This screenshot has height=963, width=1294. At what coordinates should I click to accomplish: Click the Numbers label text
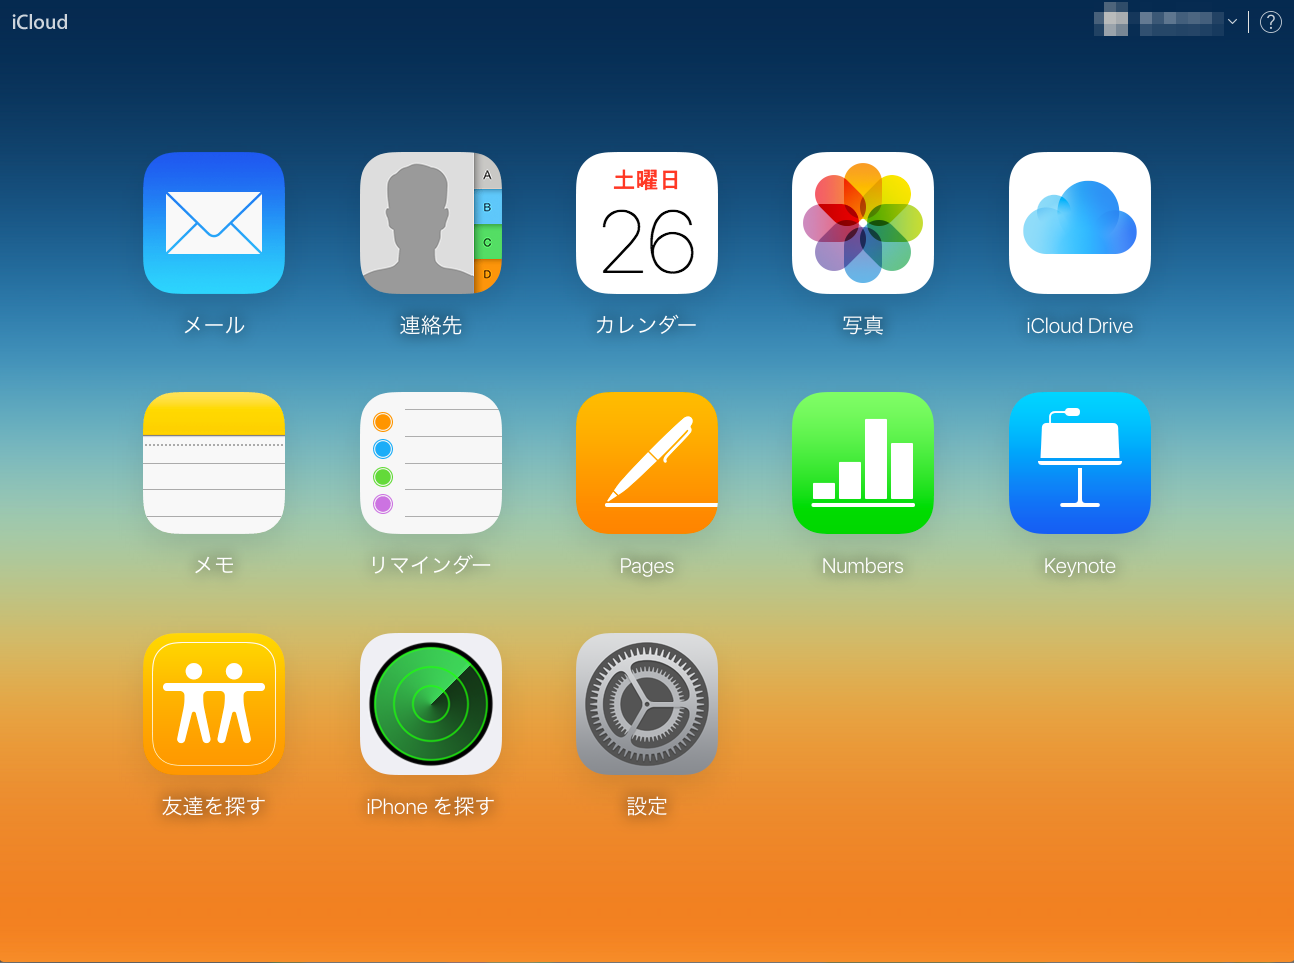(x=863, y=566)
